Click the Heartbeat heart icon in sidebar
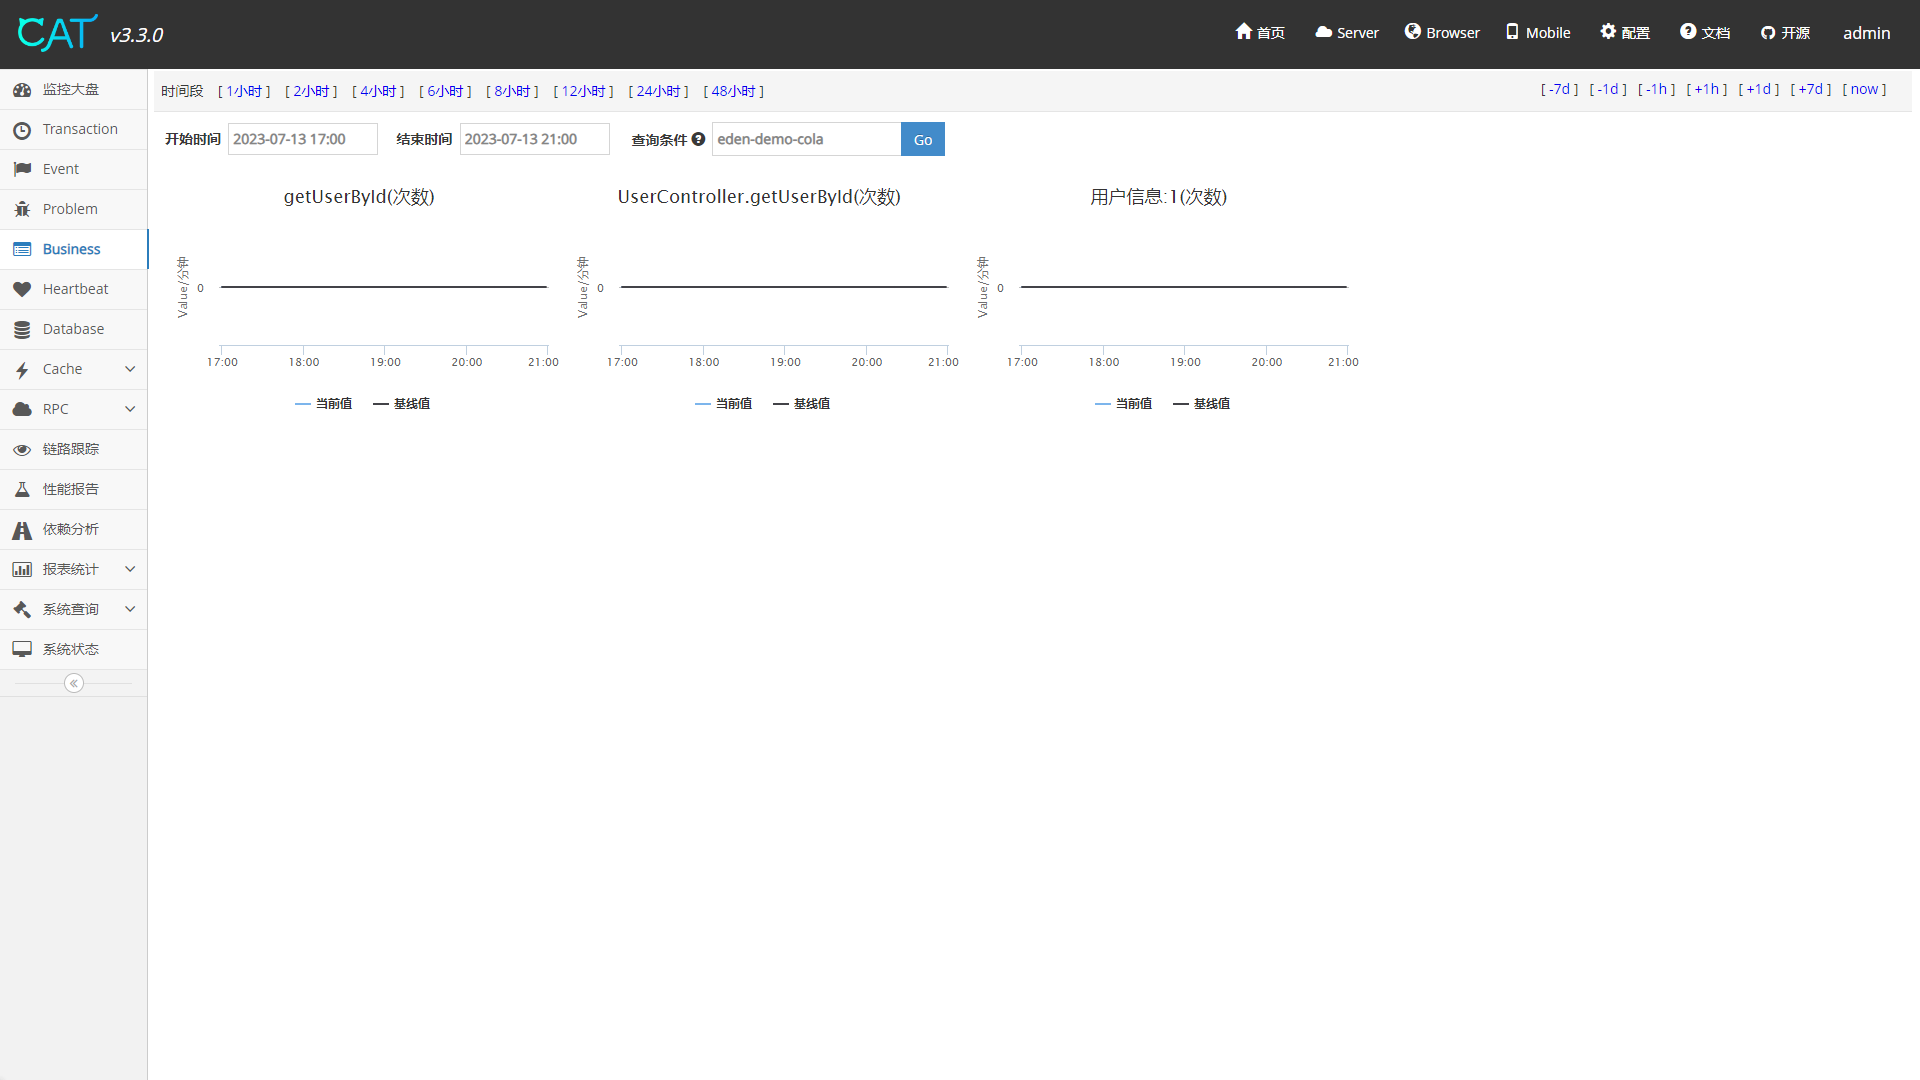This screenshot has width=1920, height=1080. 22,289
